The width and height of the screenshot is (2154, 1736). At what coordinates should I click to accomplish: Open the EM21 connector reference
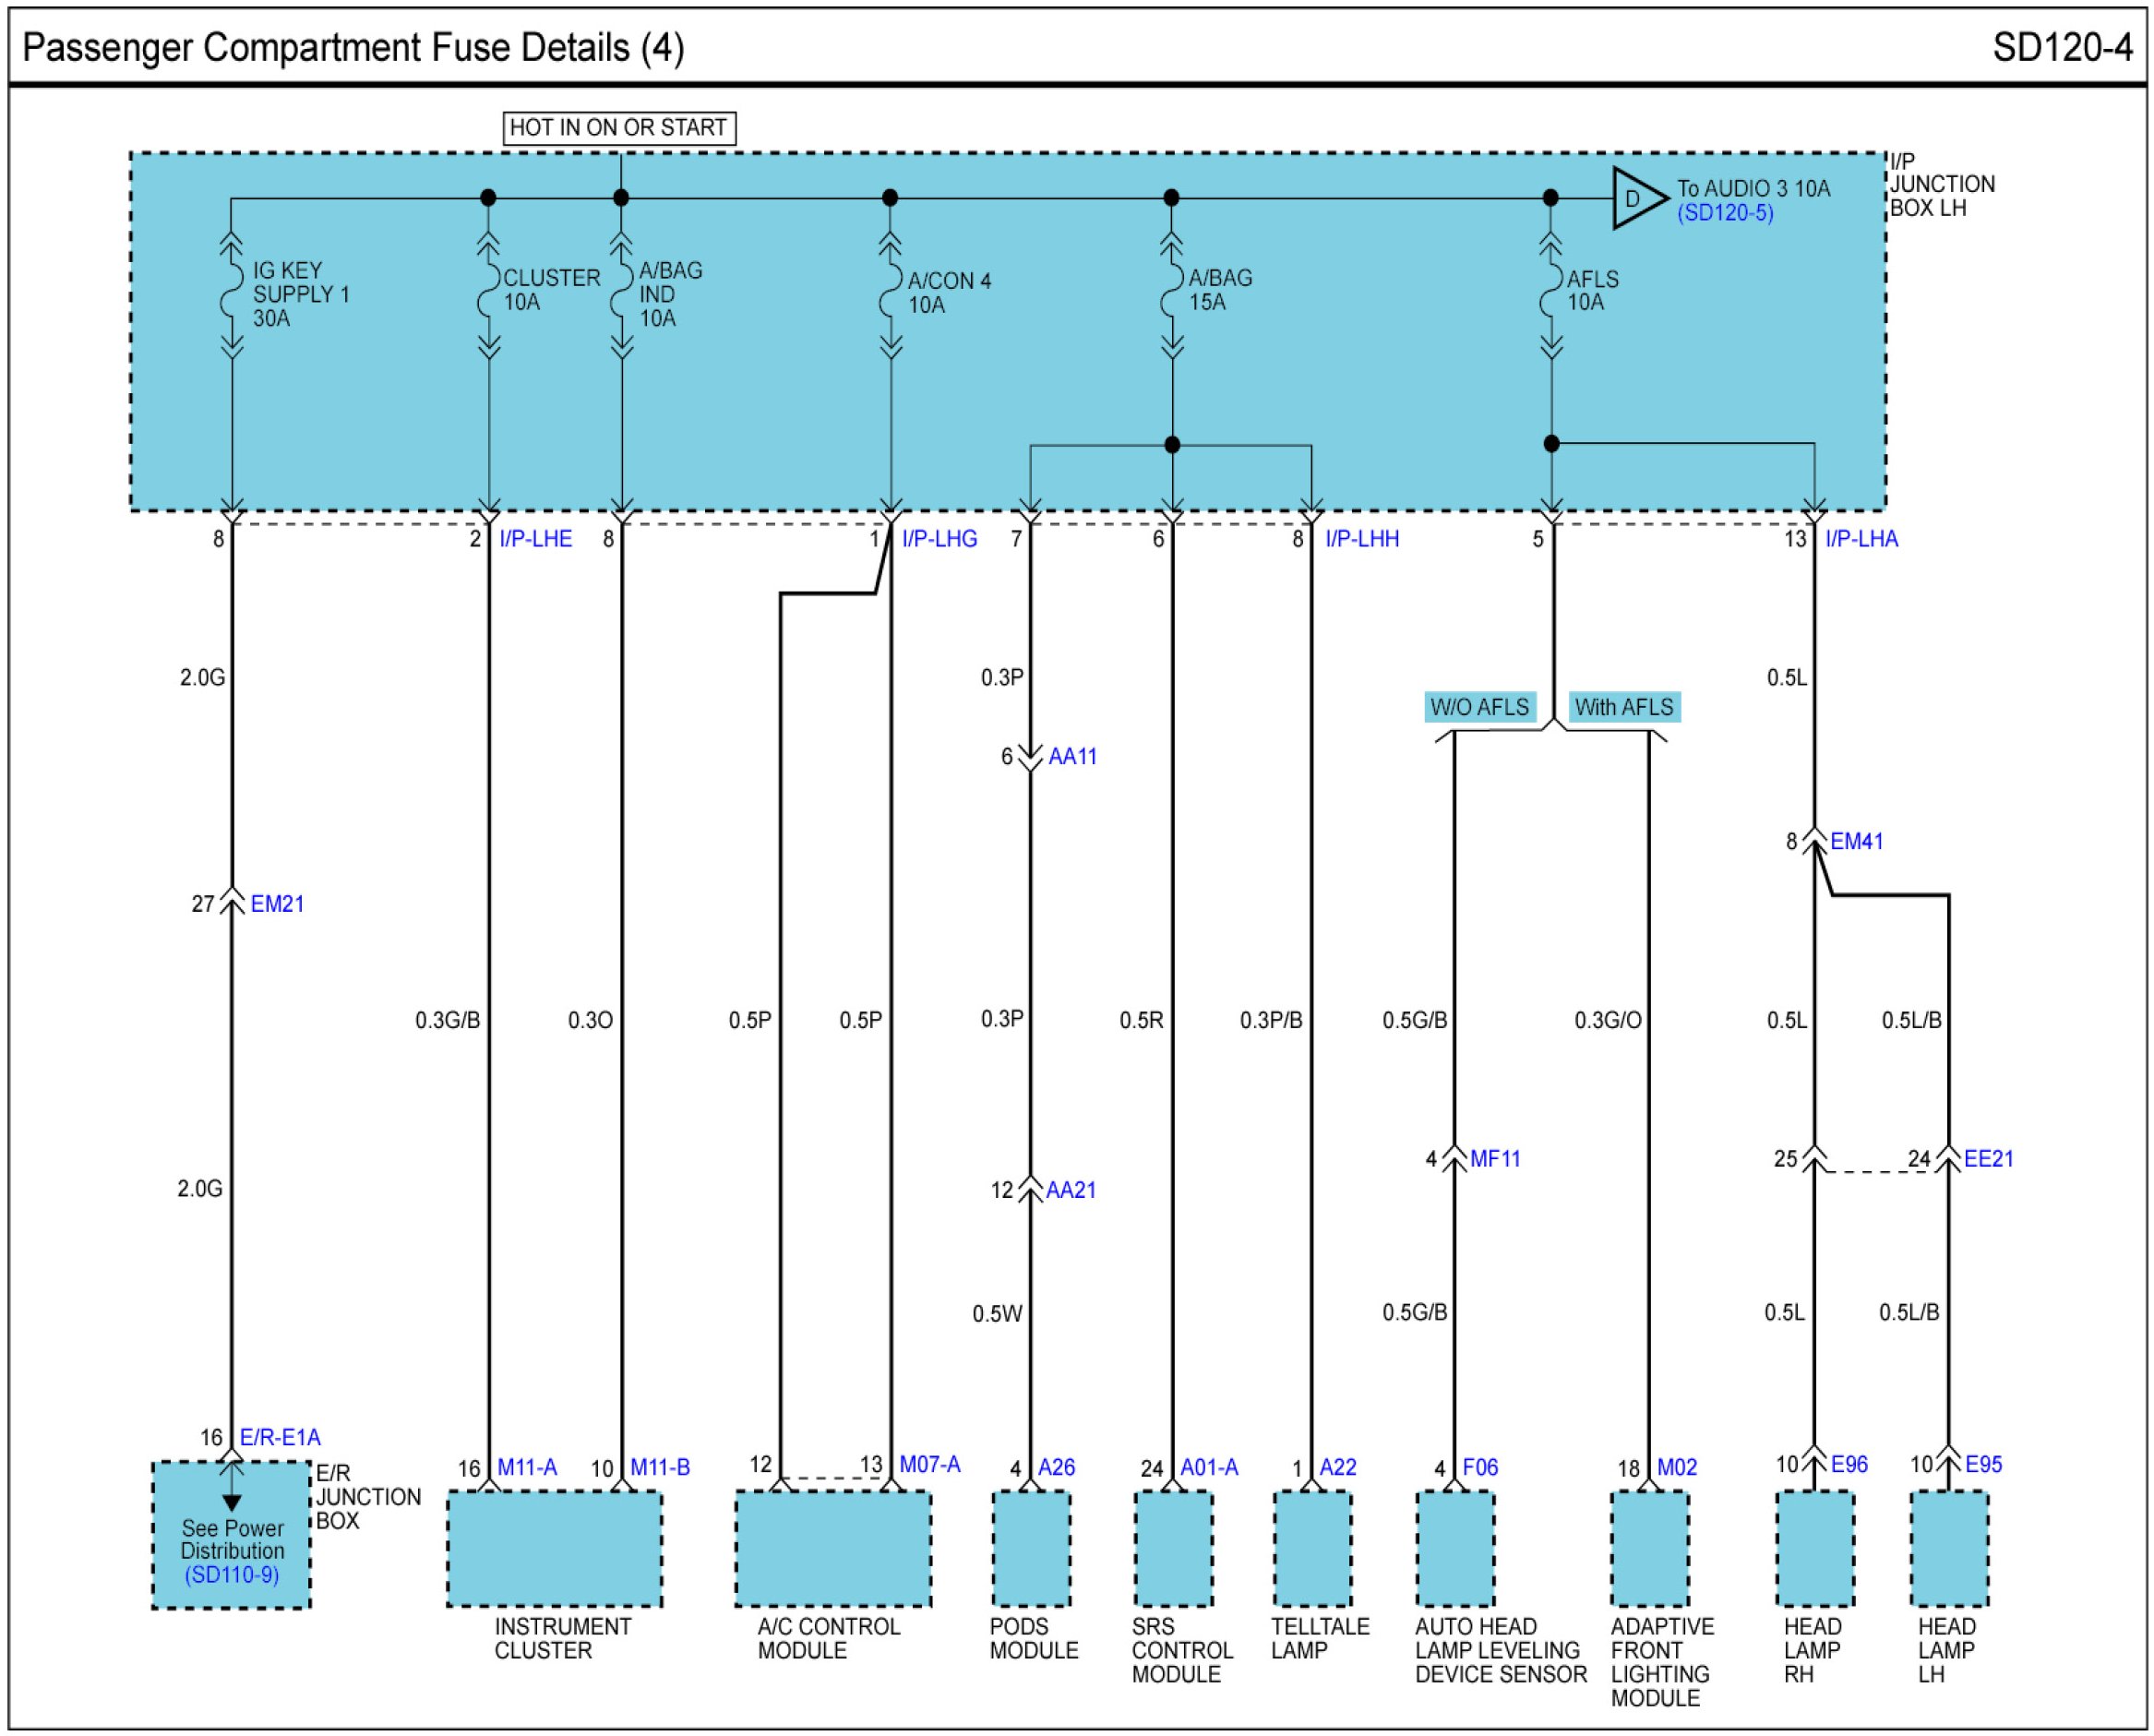click(x=277, y=904)
